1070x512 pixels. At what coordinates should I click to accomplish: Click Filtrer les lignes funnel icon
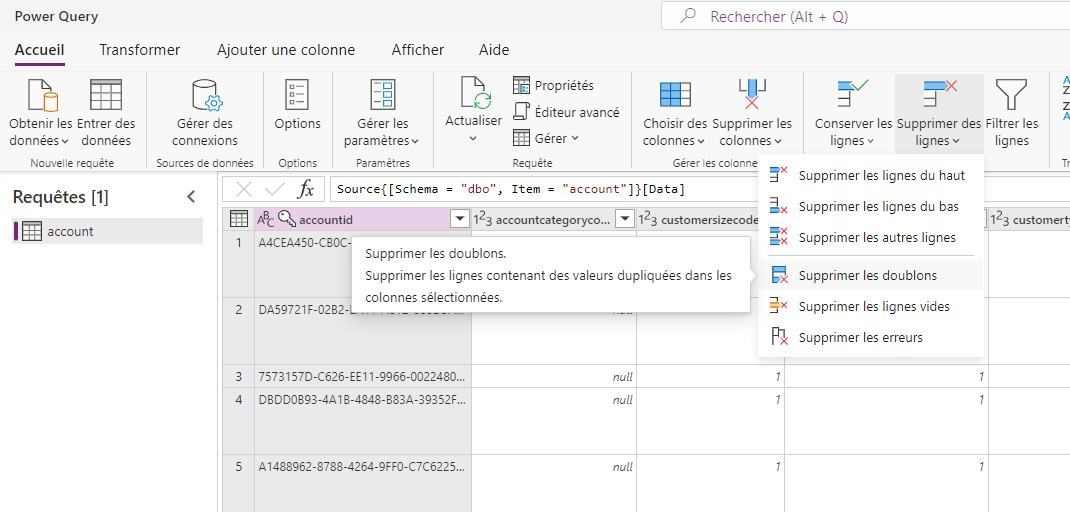1011,95
